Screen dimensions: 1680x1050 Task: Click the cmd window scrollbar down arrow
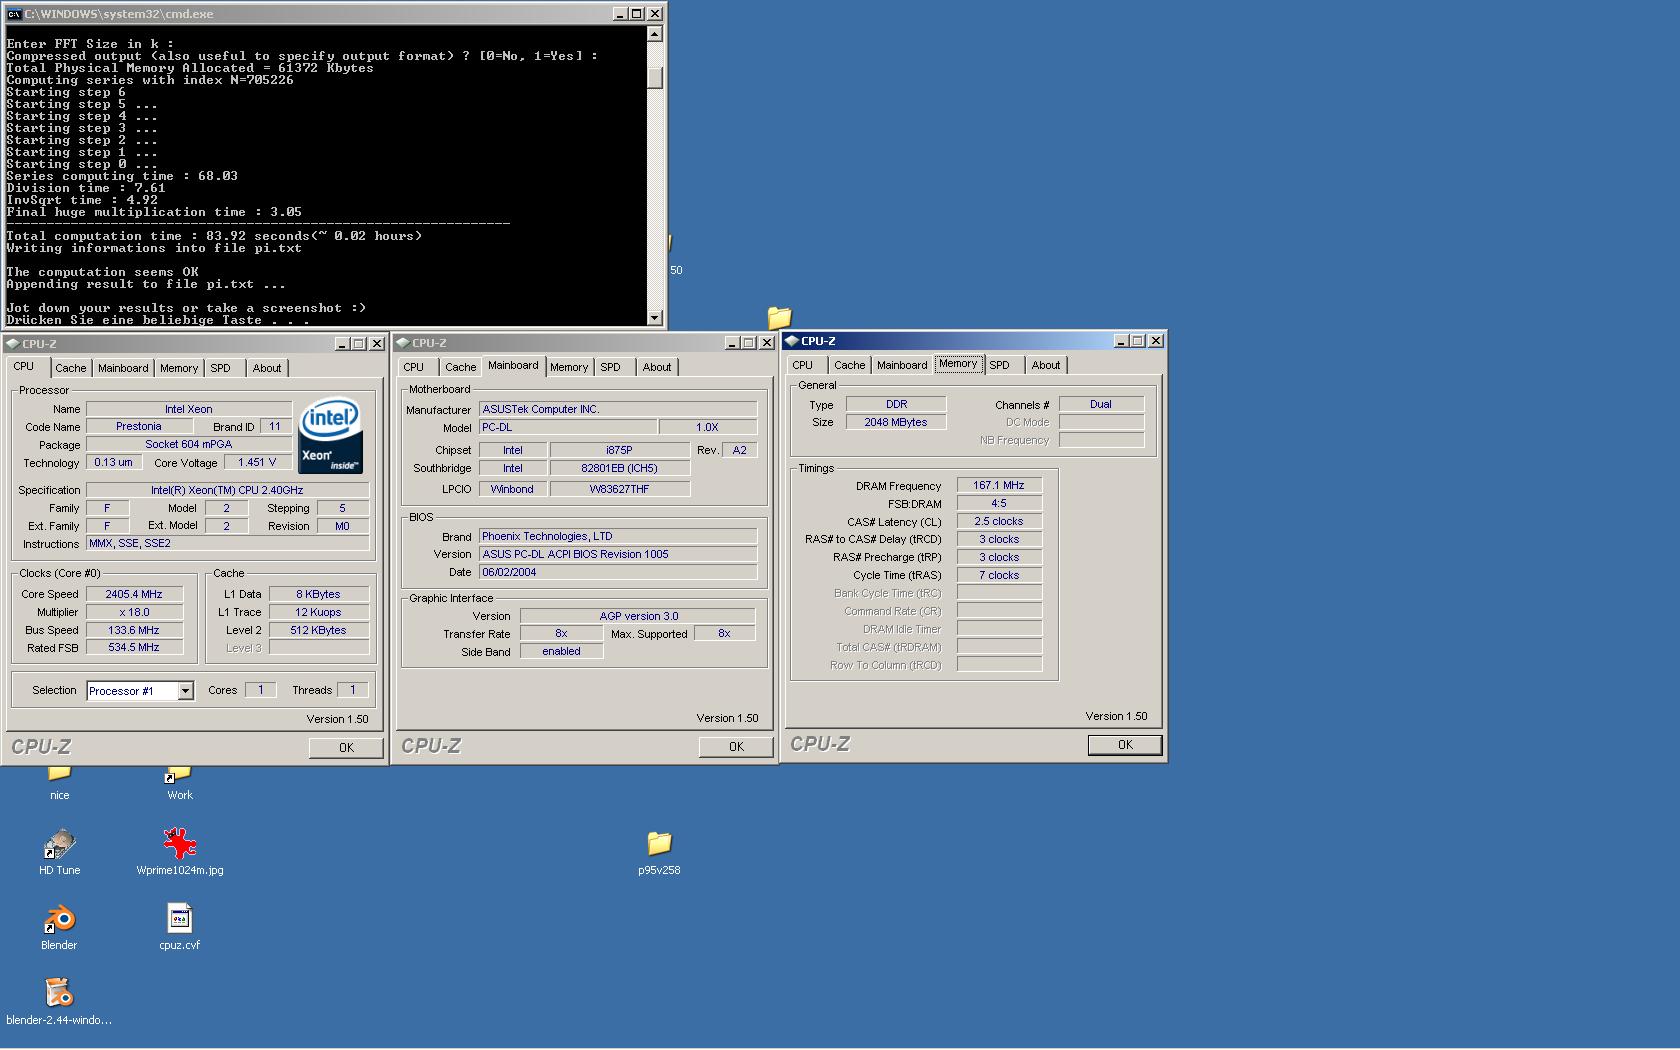tap(655, 318)
